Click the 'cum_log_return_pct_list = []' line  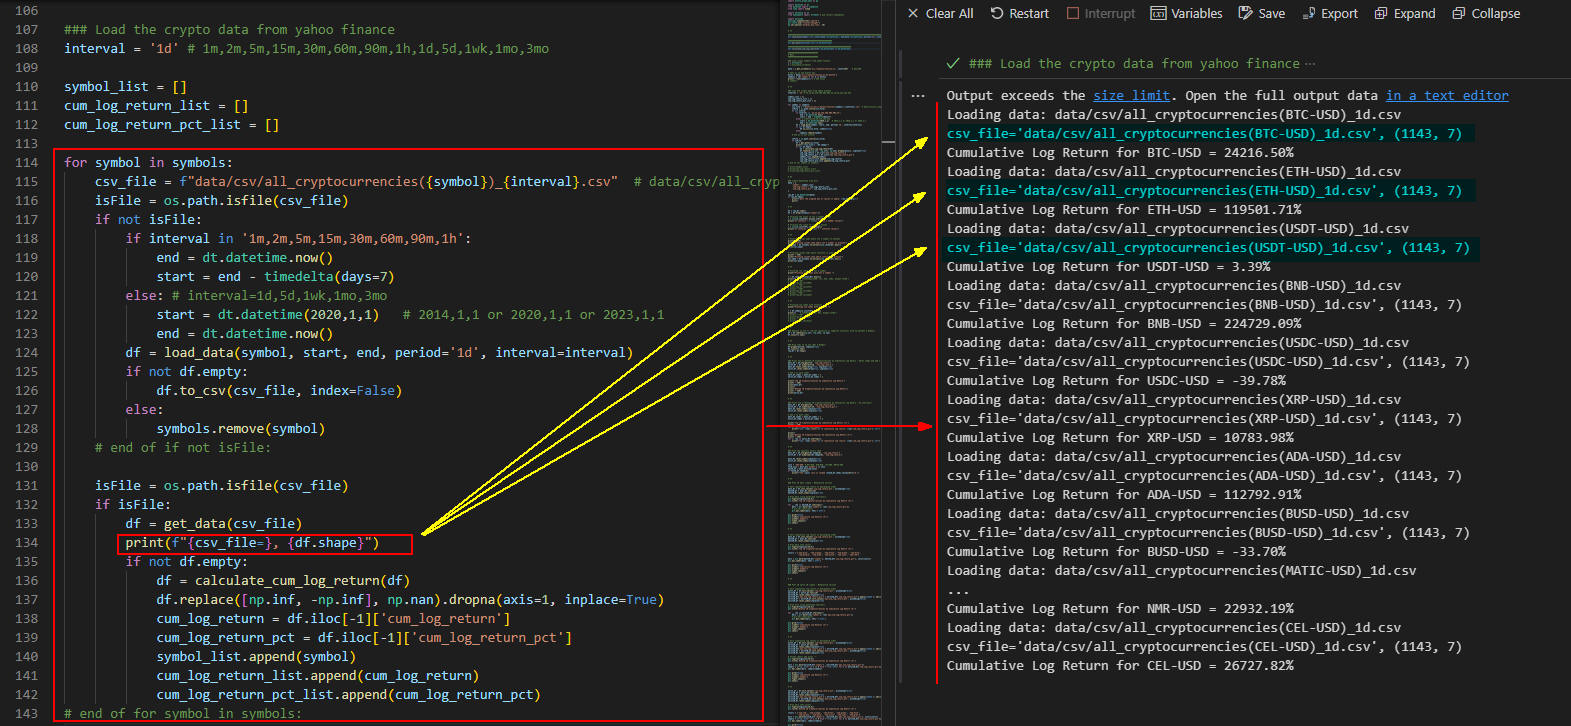171,124
